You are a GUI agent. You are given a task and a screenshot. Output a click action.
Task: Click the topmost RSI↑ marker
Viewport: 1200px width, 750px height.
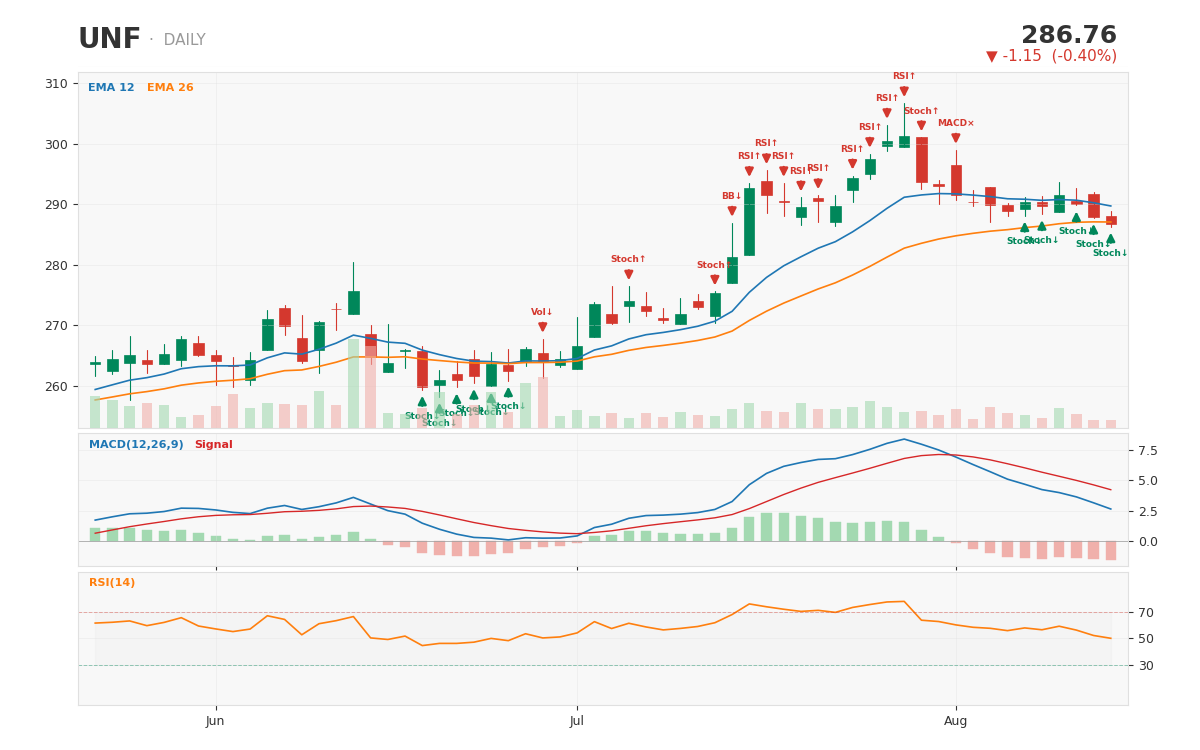point(904,91)
